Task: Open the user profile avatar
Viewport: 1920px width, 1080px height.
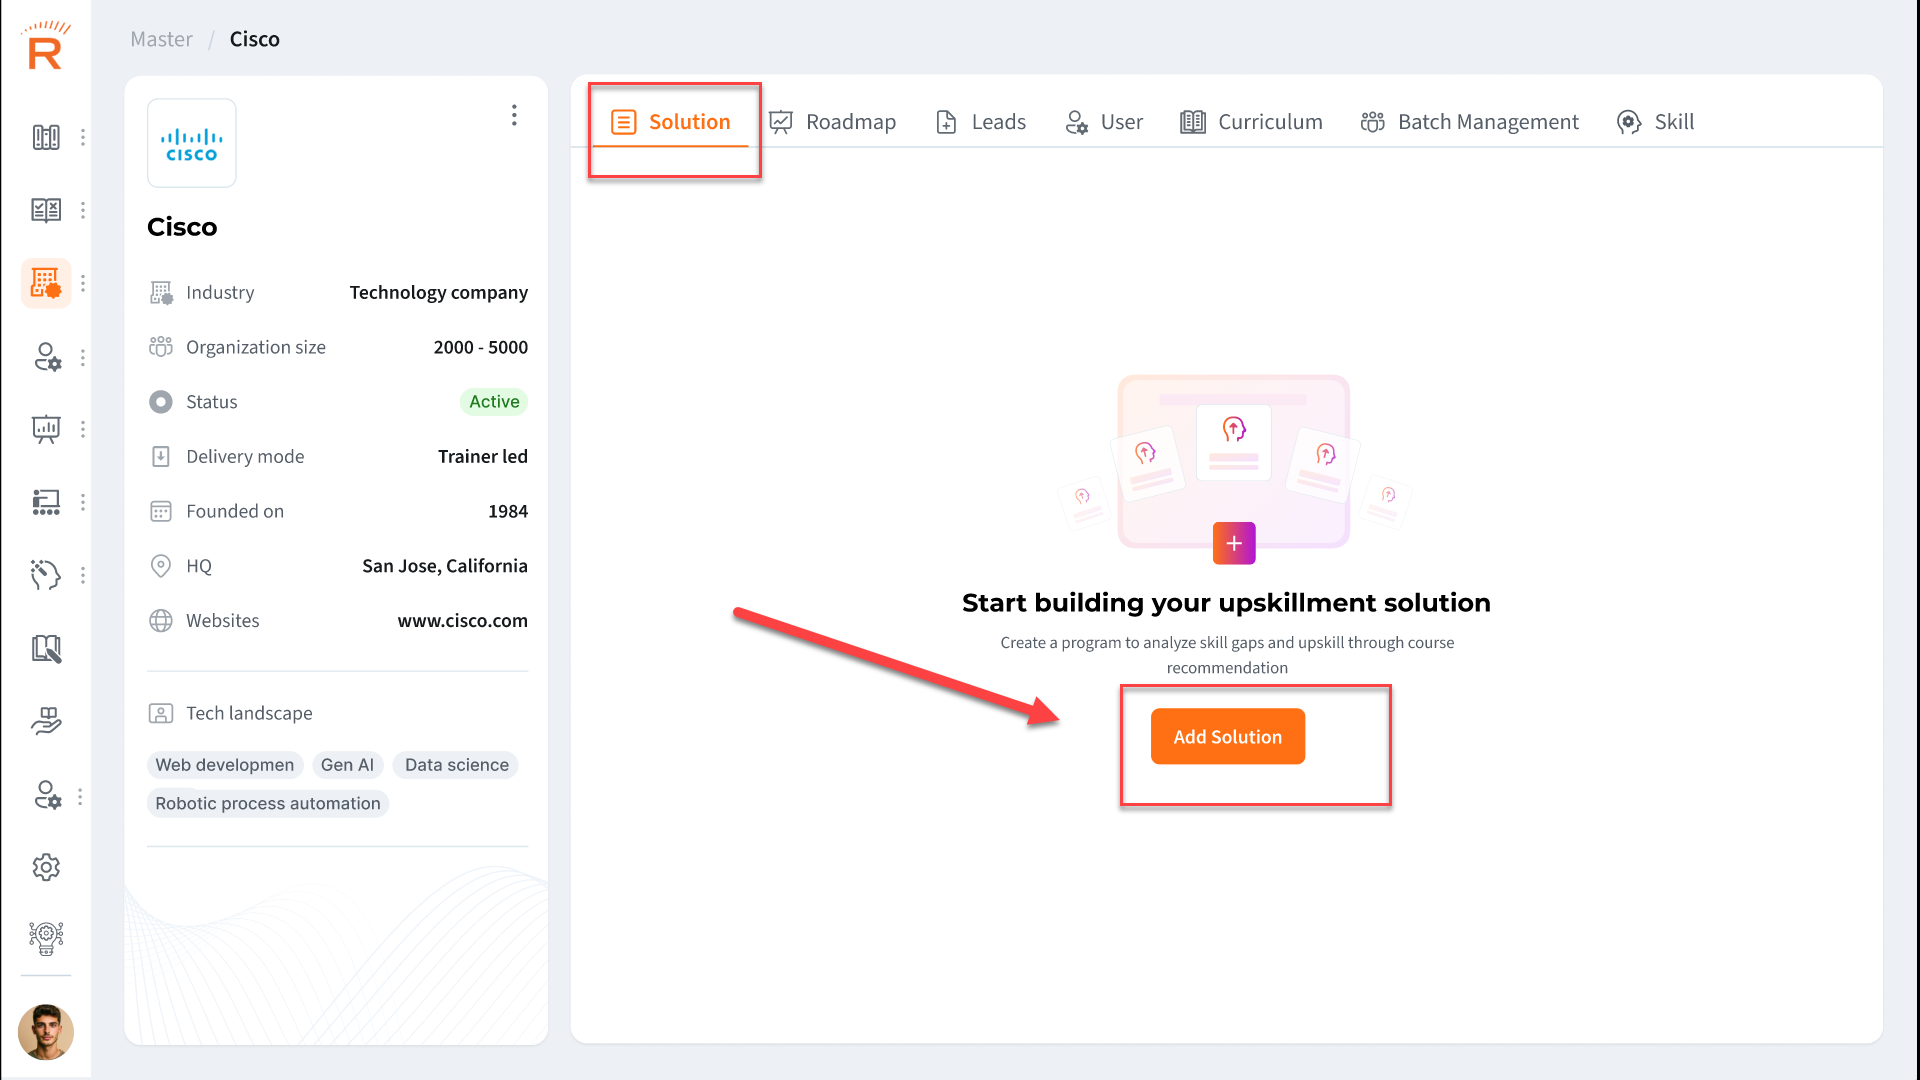Action: tap(46, 1031)
